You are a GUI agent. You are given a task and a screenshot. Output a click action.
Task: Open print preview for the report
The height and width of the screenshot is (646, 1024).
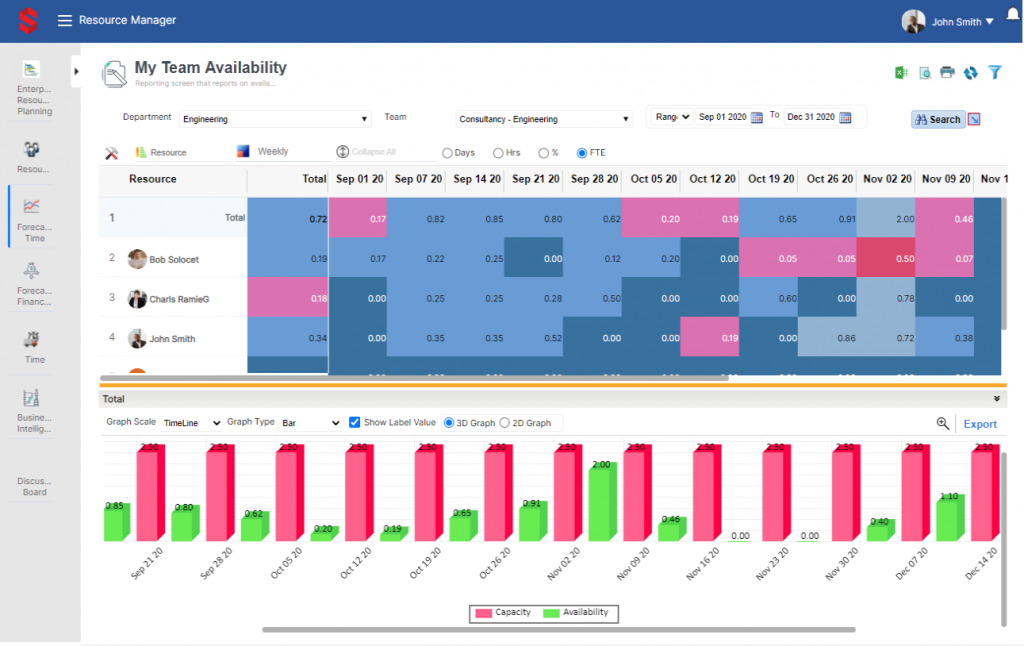(x=926, y=72)
